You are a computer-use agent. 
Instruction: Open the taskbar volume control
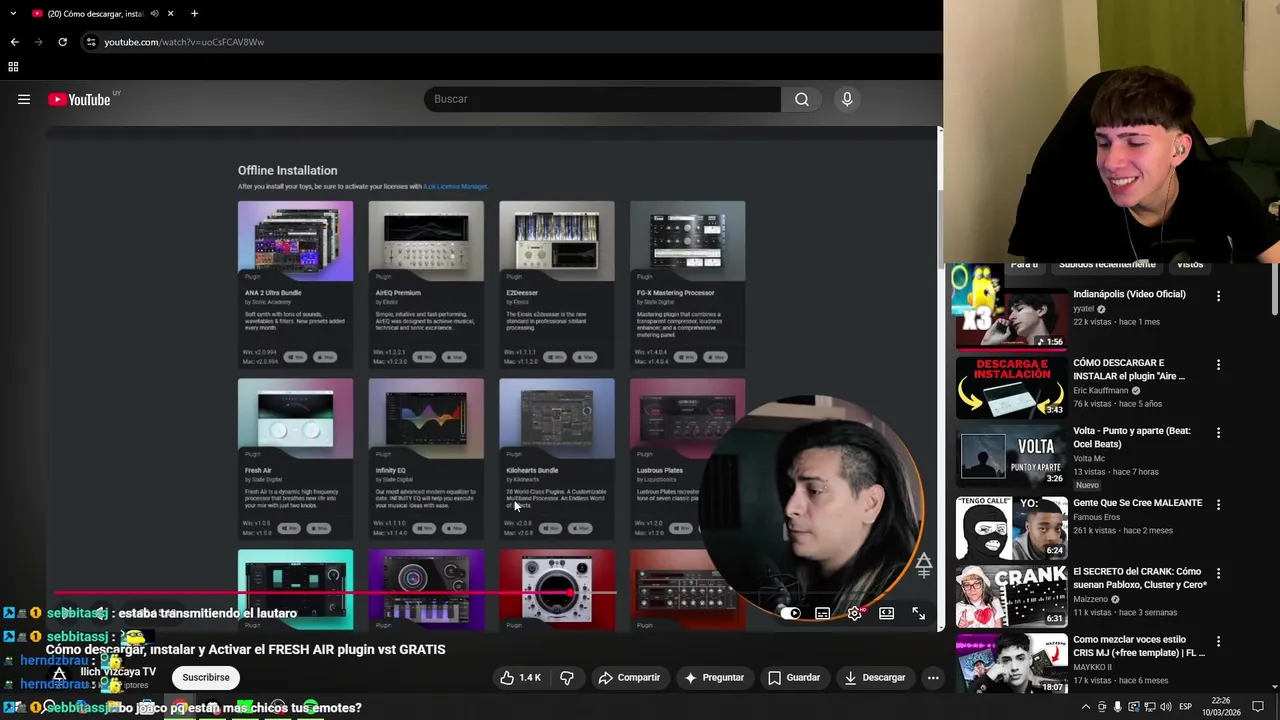[1166, 707]
